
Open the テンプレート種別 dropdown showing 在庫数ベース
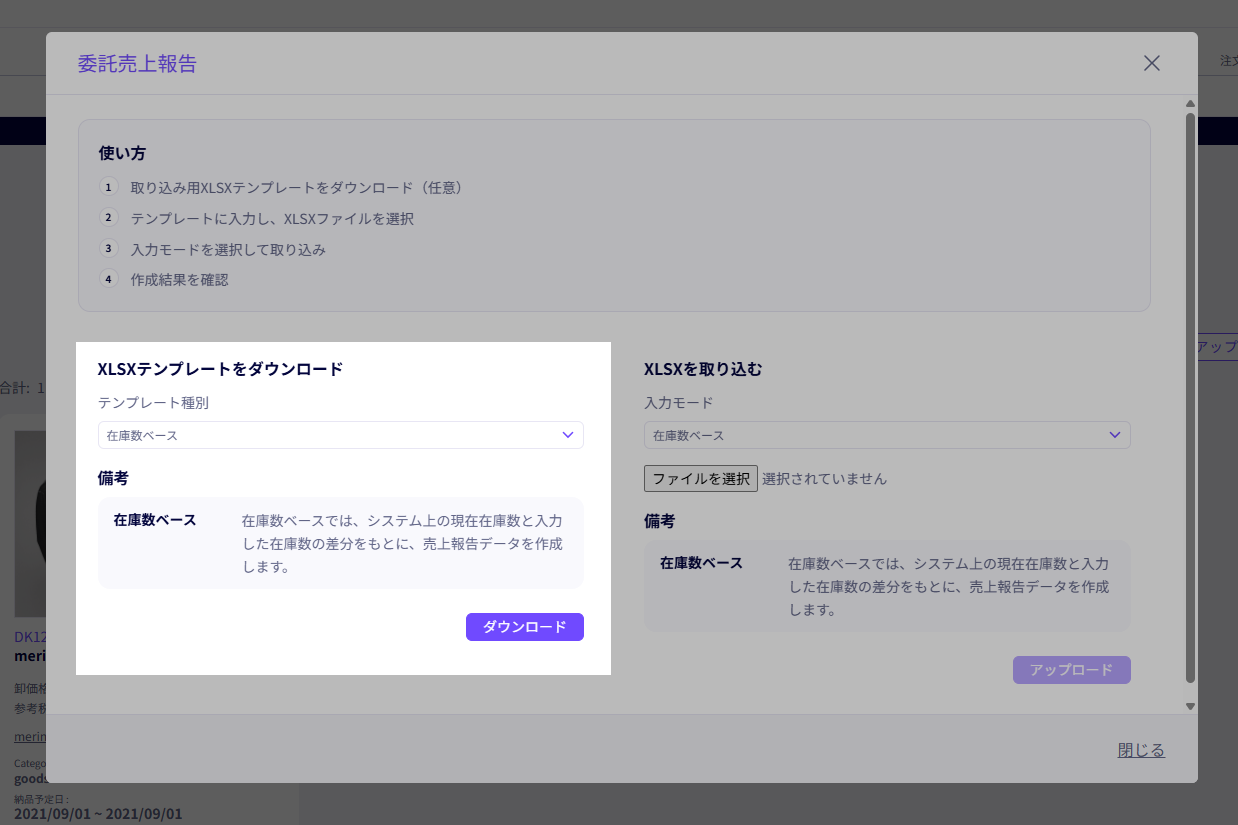point(340,435)
